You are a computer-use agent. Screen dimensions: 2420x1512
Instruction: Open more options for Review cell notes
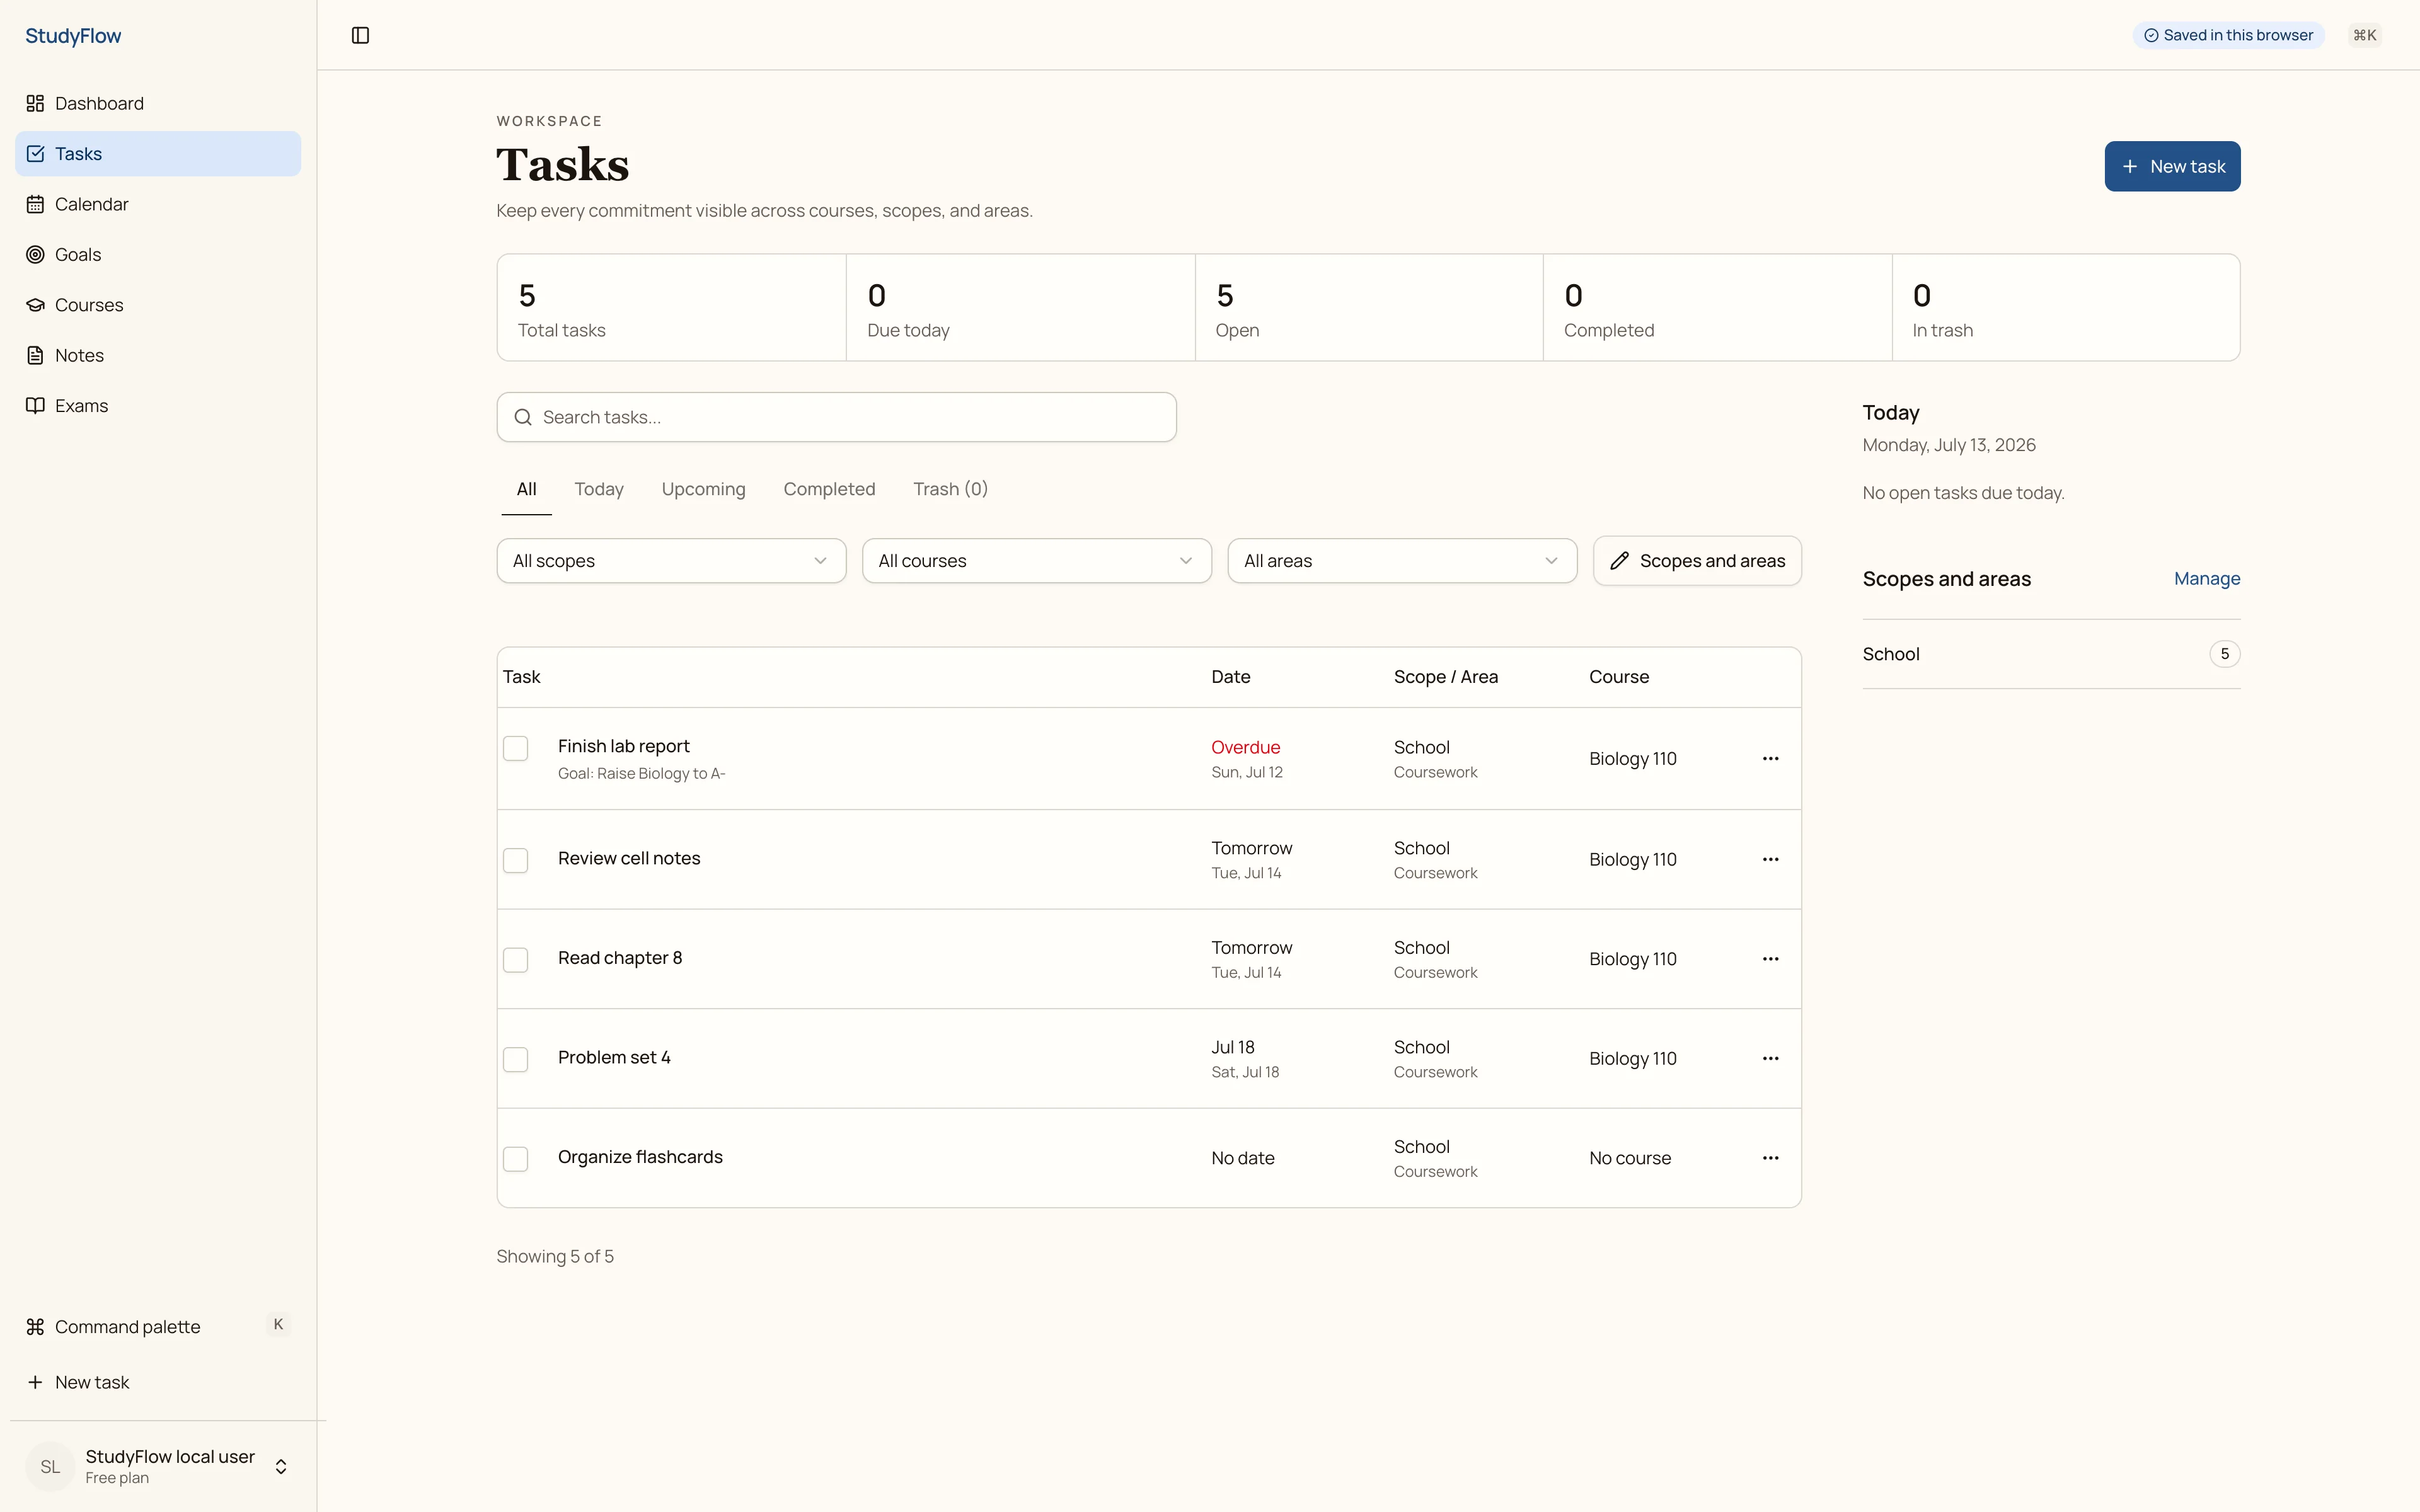tap(1770, 859)
